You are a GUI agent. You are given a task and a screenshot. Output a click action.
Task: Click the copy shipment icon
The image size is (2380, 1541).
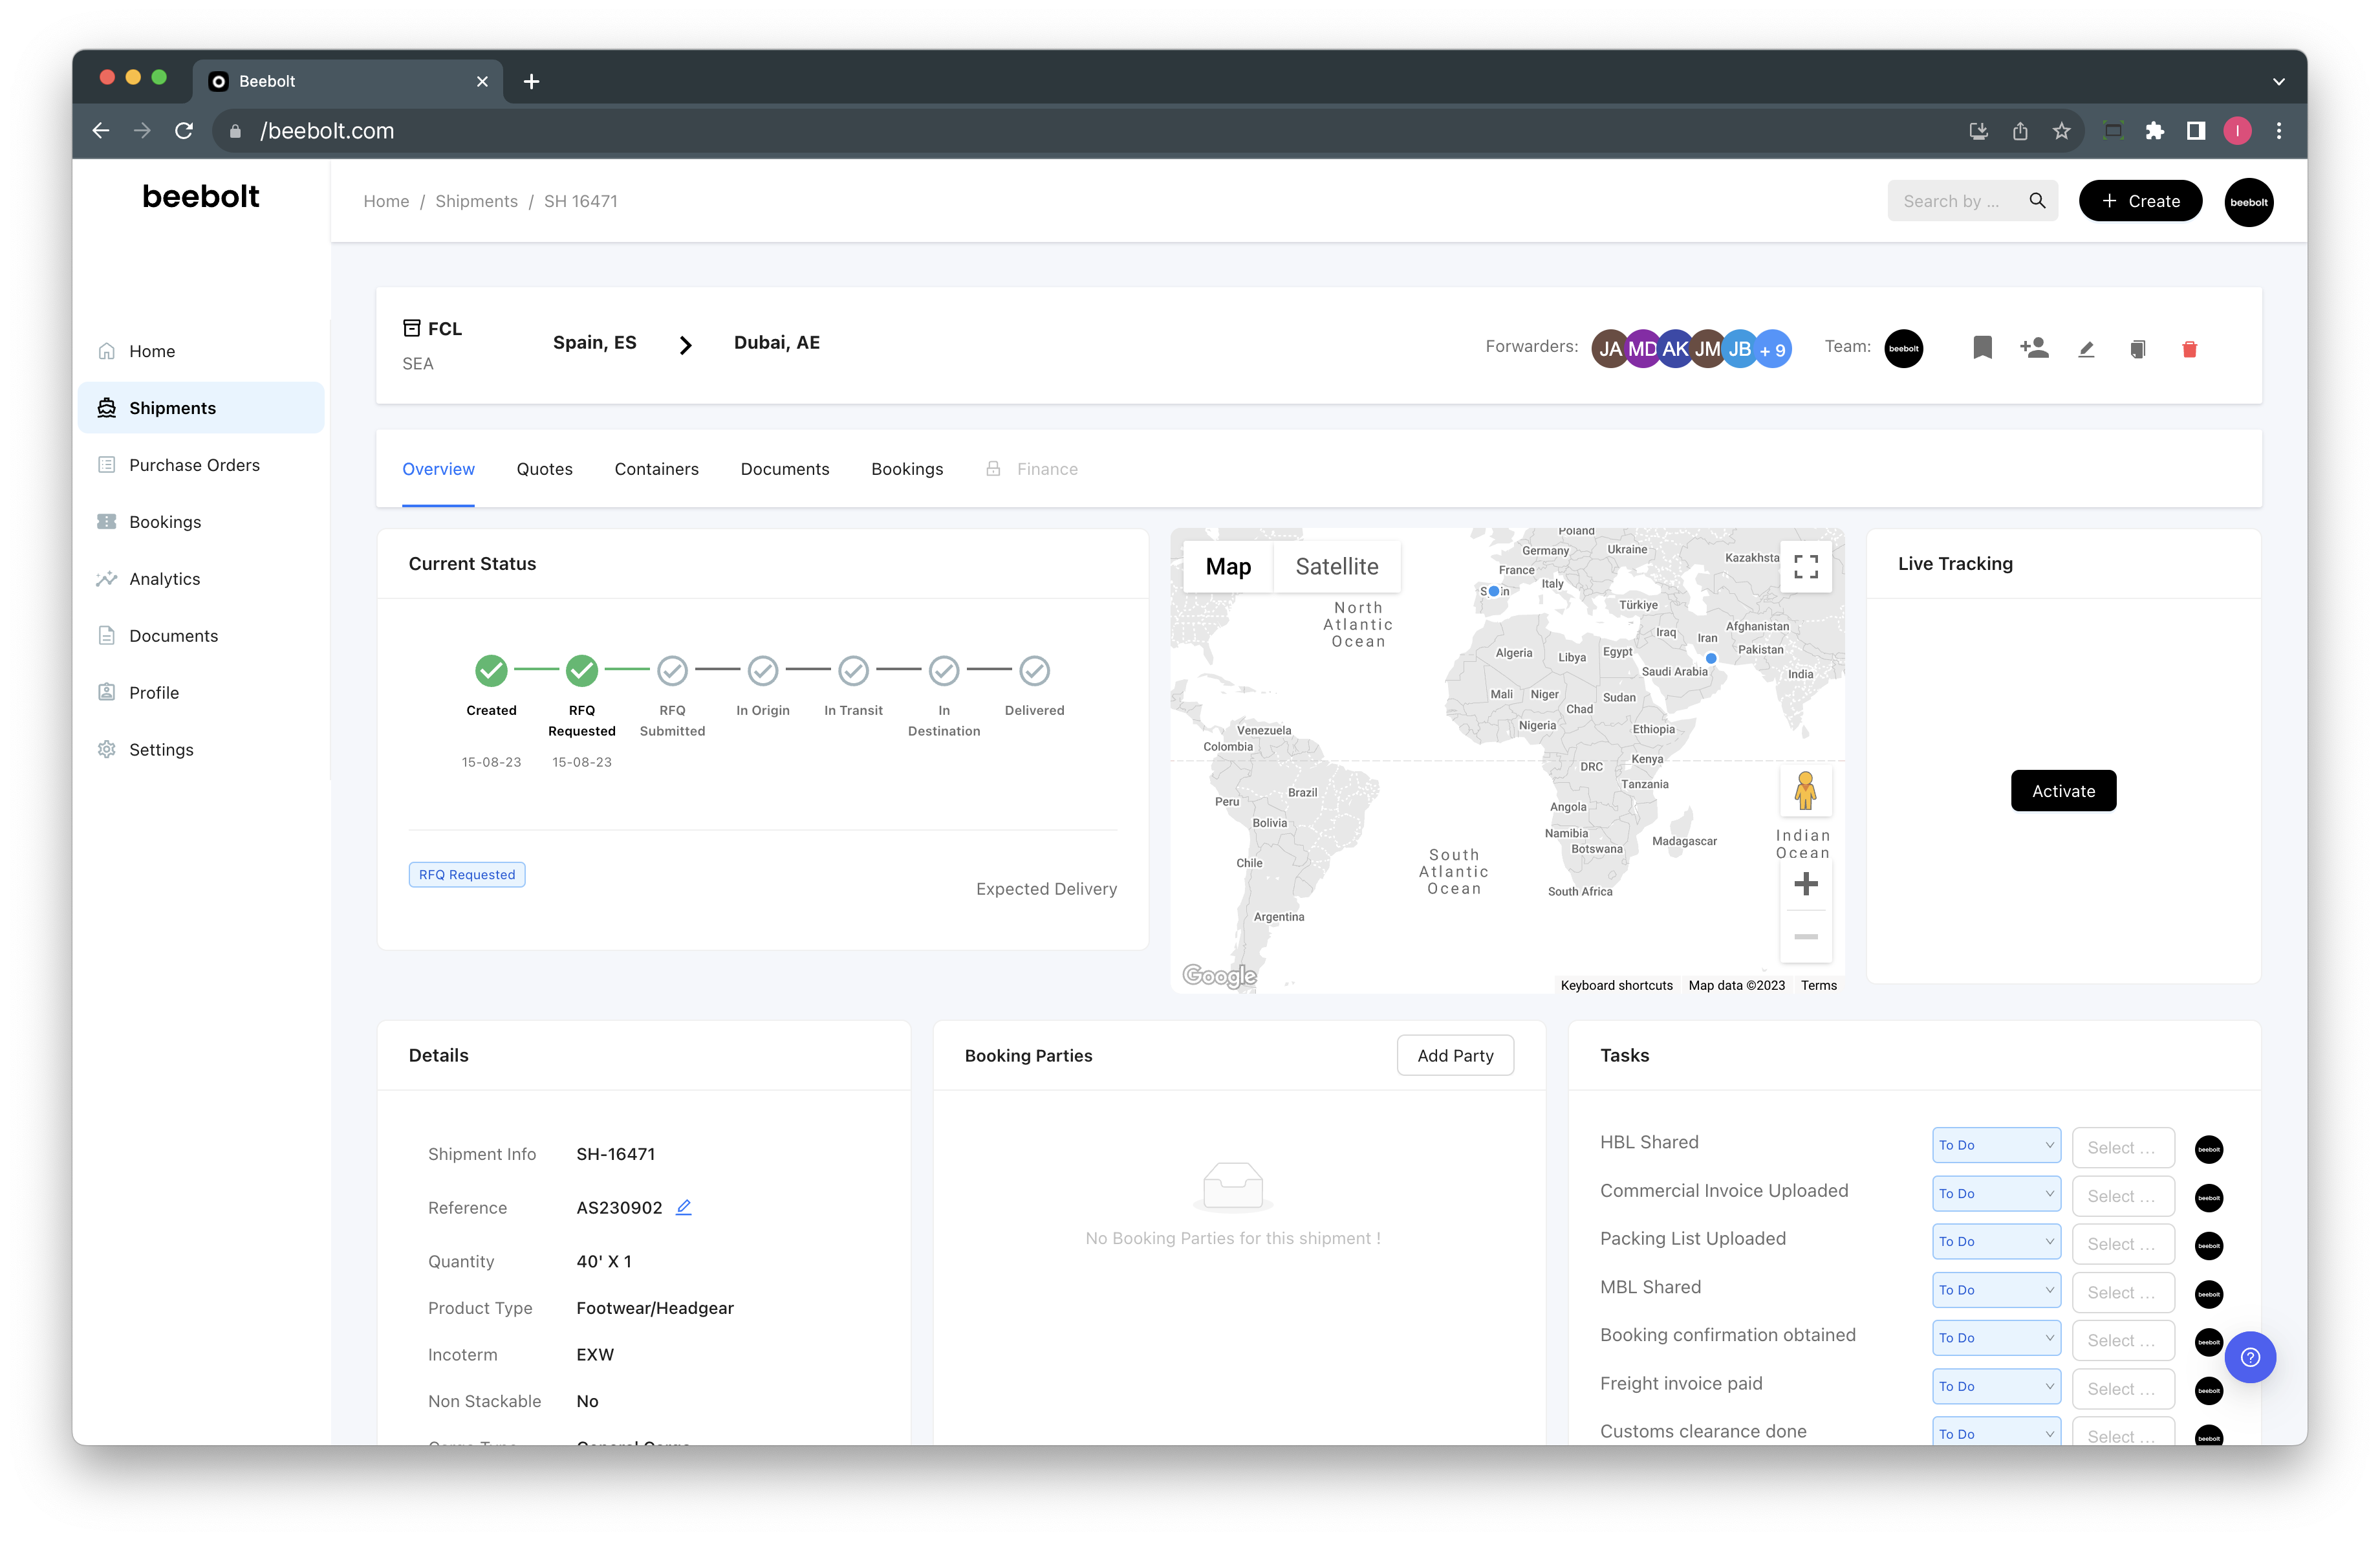point(2137,349)
